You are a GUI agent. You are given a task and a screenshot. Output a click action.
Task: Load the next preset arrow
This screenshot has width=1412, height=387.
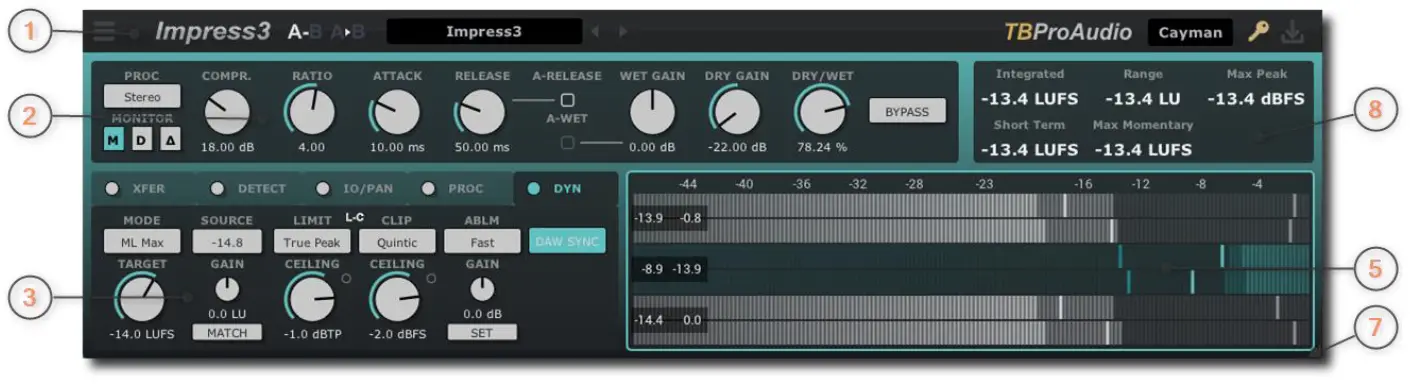coord(623,32)
